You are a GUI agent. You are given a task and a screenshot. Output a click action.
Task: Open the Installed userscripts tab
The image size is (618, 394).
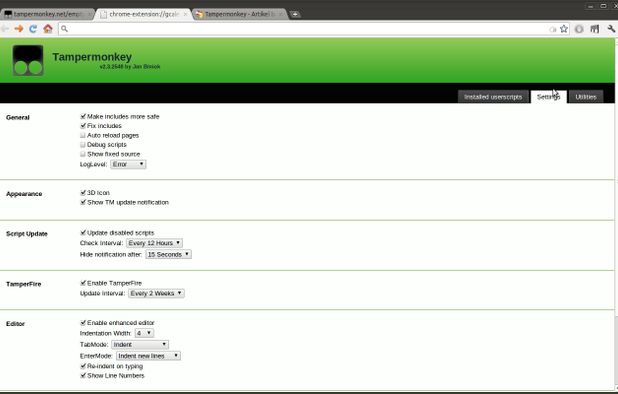tap(493, 97)
